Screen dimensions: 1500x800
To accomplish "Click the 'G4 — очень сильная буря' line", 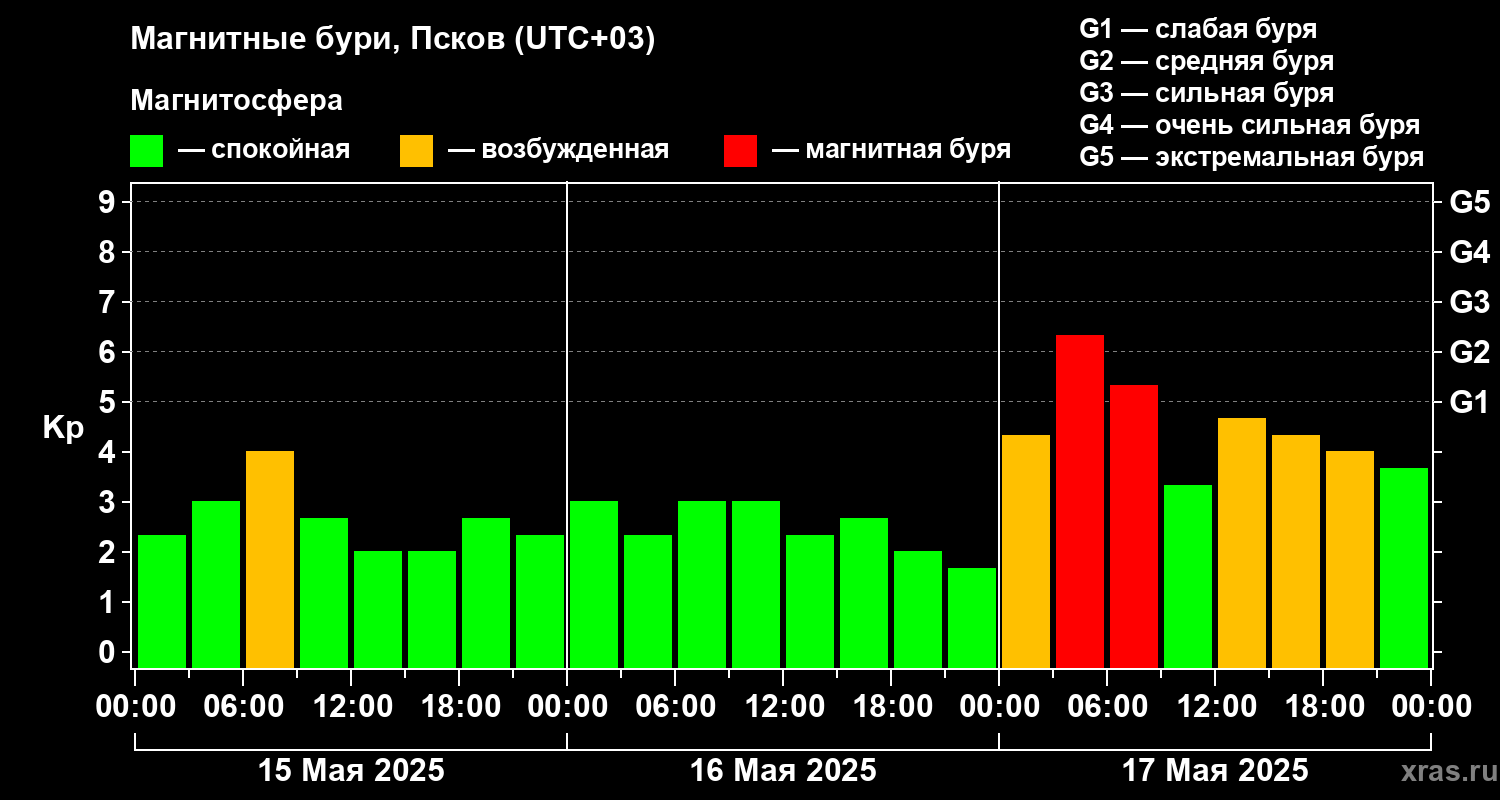I will tap(1249, 125).
